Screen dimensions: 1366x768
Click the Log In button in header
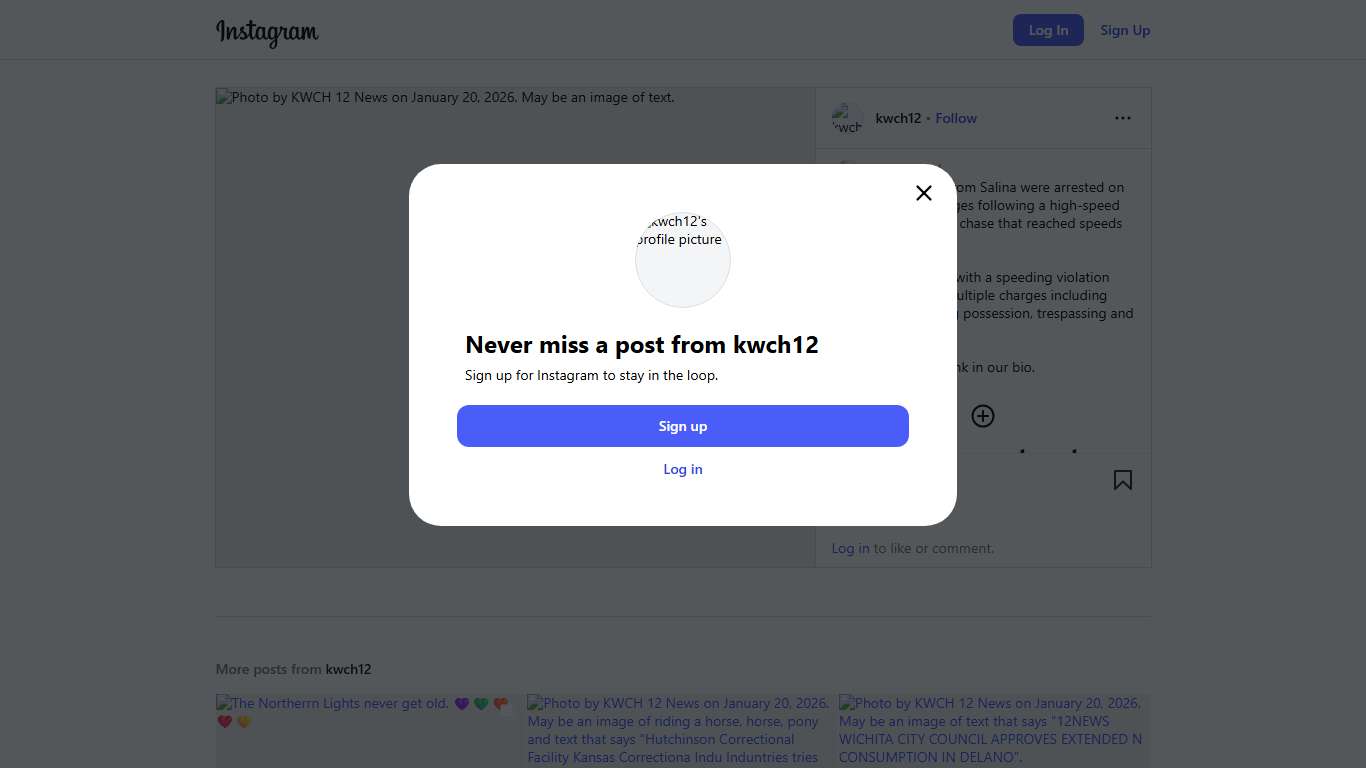[1048, 30]
